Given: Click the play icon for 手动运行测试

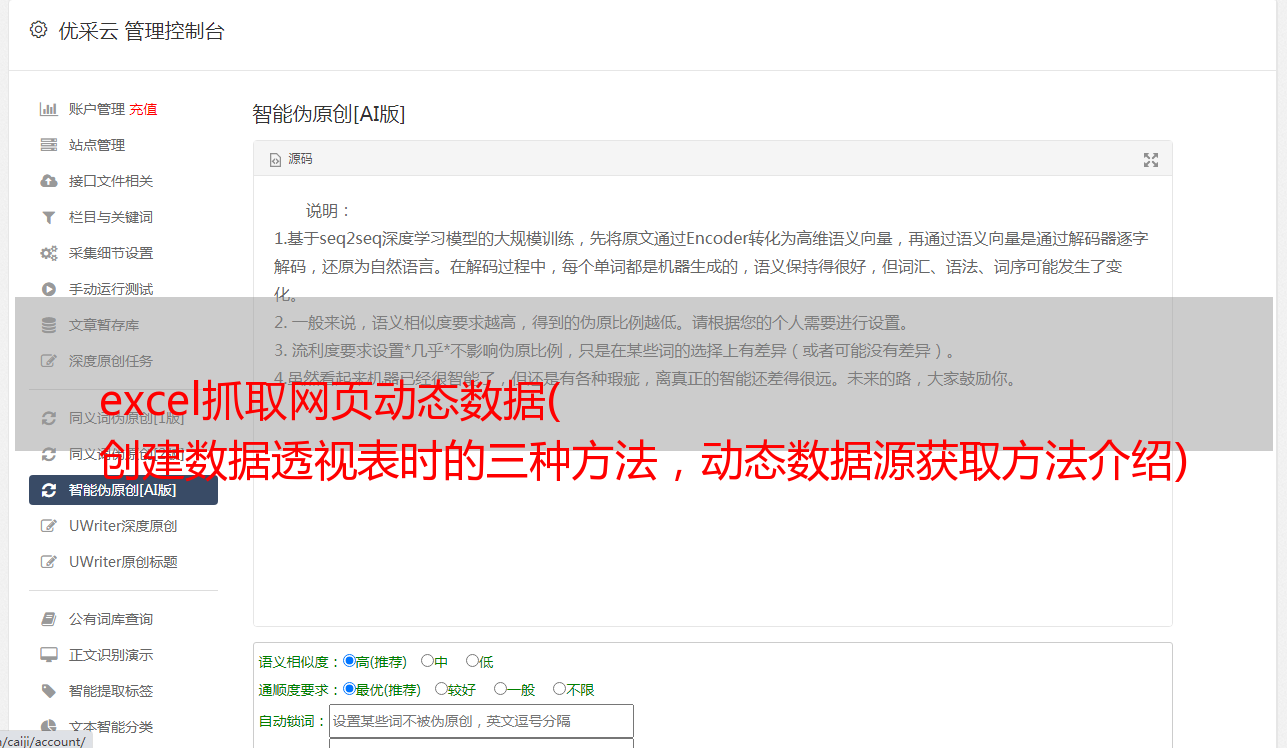Looking at the screenshot, I should (48, 289).
